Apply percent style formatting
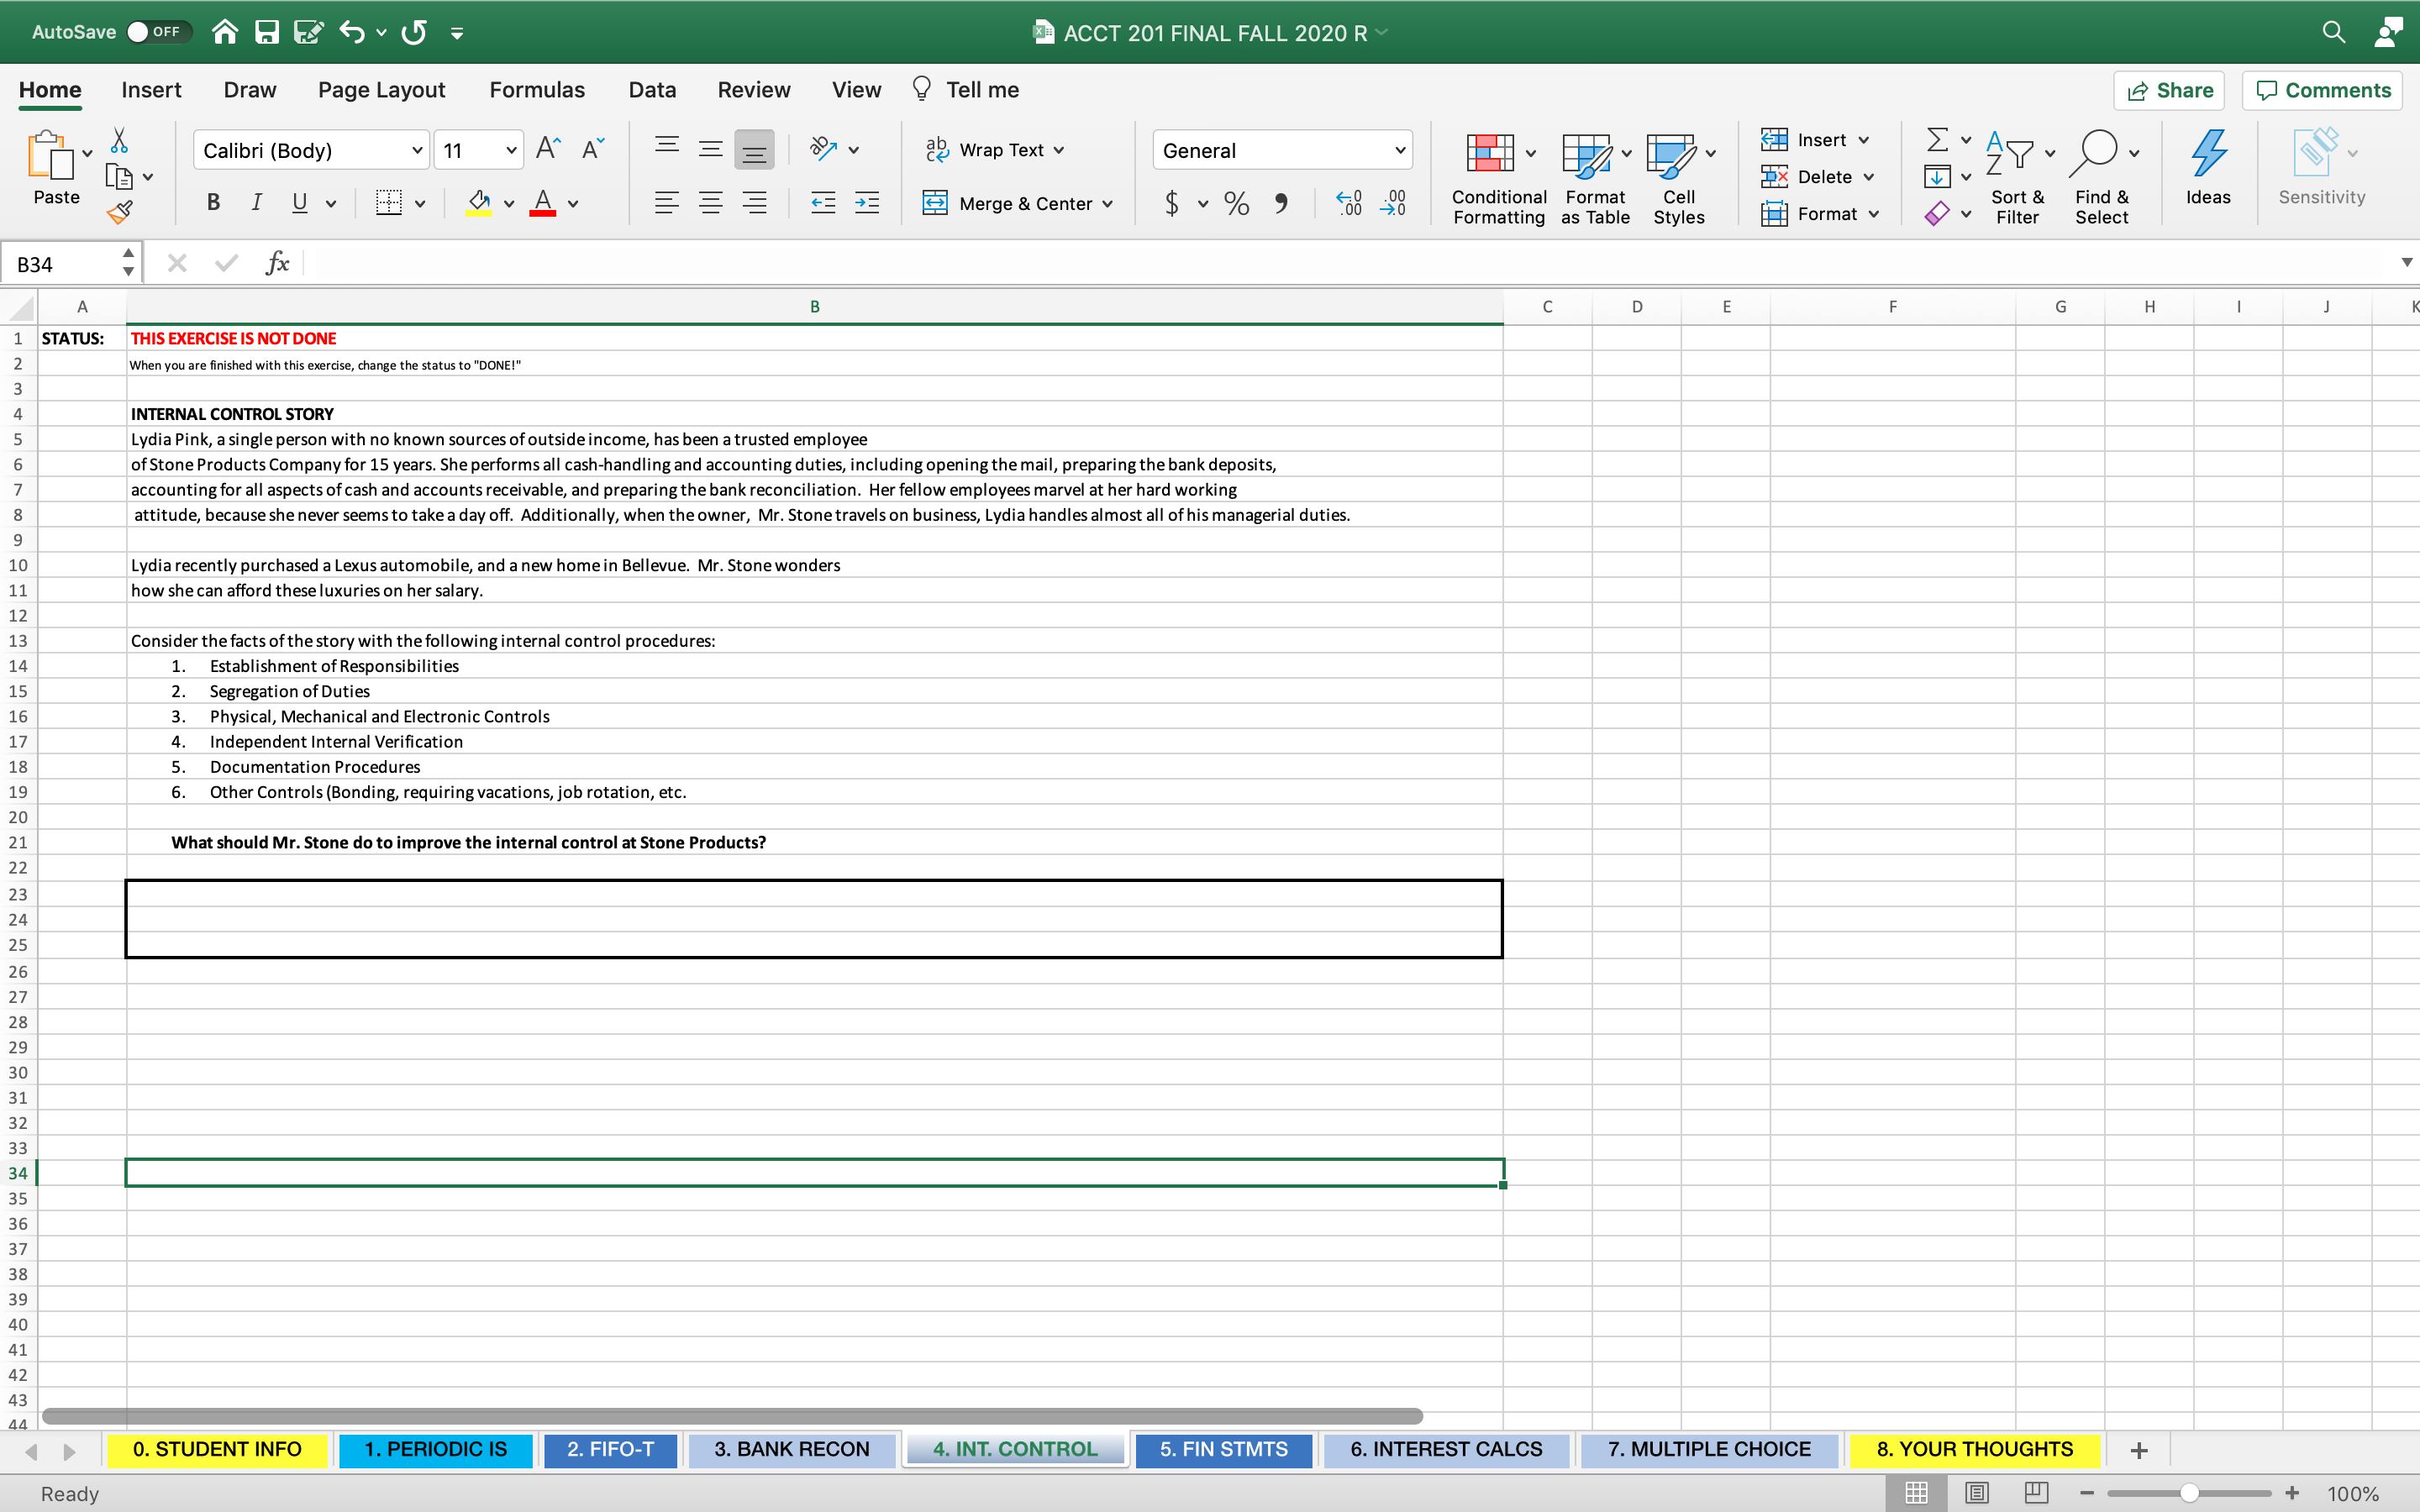This screenshot has height=1512, width=2420. coord(1236,203)
